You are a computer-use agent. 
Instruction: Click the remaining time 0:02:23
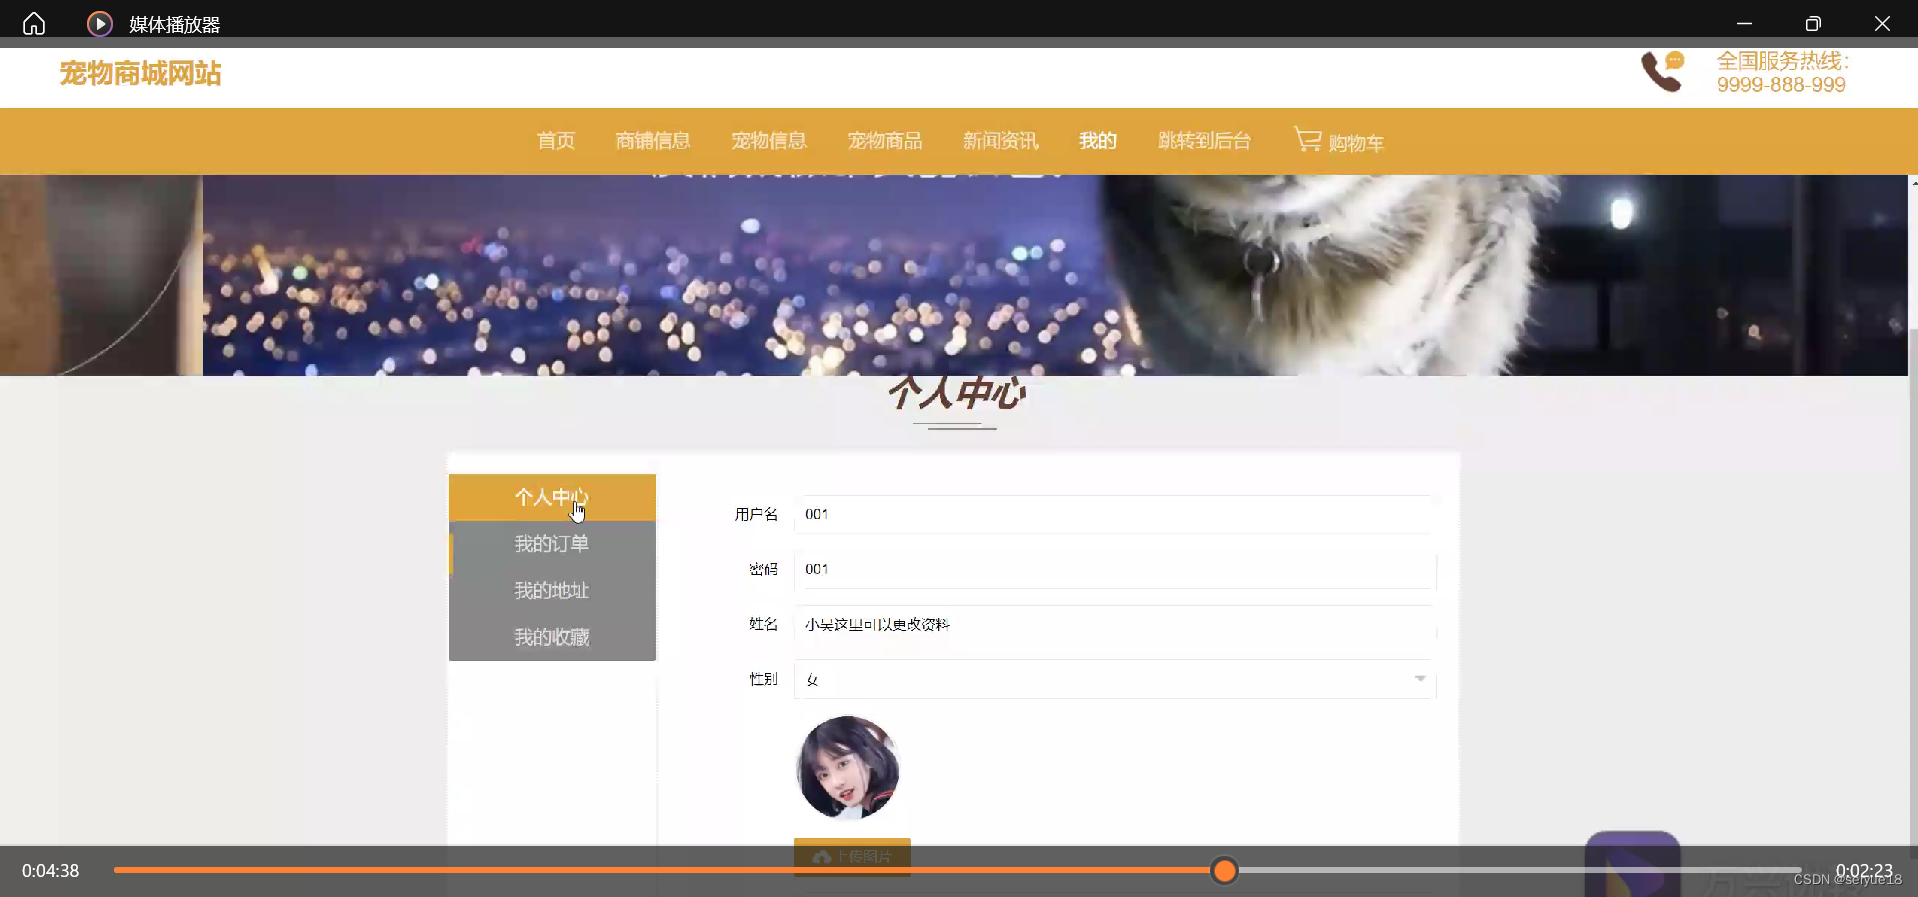1864,871
